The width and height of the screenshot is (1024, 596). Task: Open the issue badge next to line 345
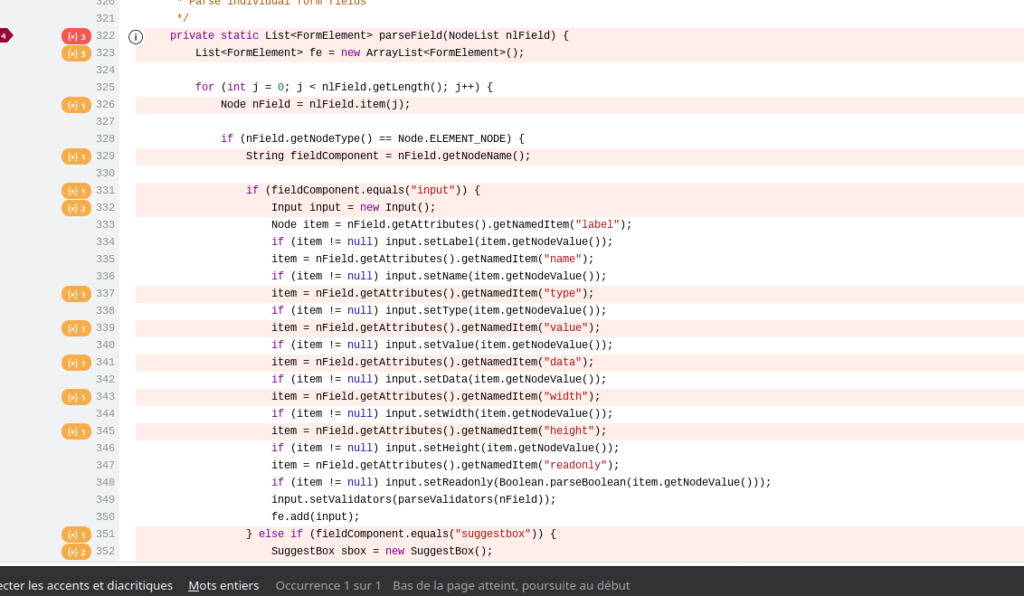coord(75,430)
